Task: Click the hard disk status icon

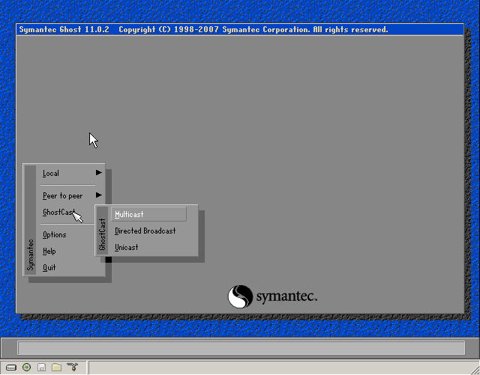Action: tap(11, 367)
